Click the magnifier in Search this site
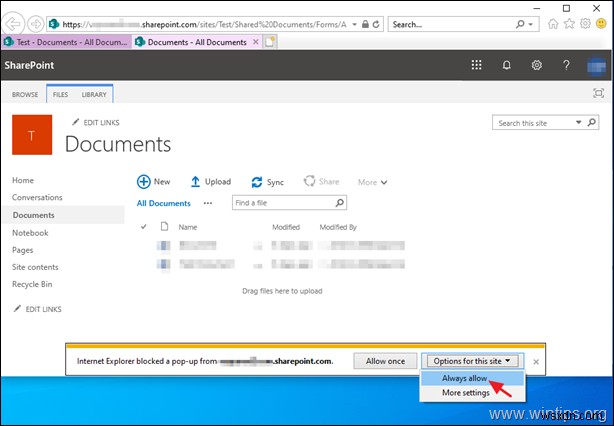This screenshot has width=614, height=426. click(x=592, y=123)
